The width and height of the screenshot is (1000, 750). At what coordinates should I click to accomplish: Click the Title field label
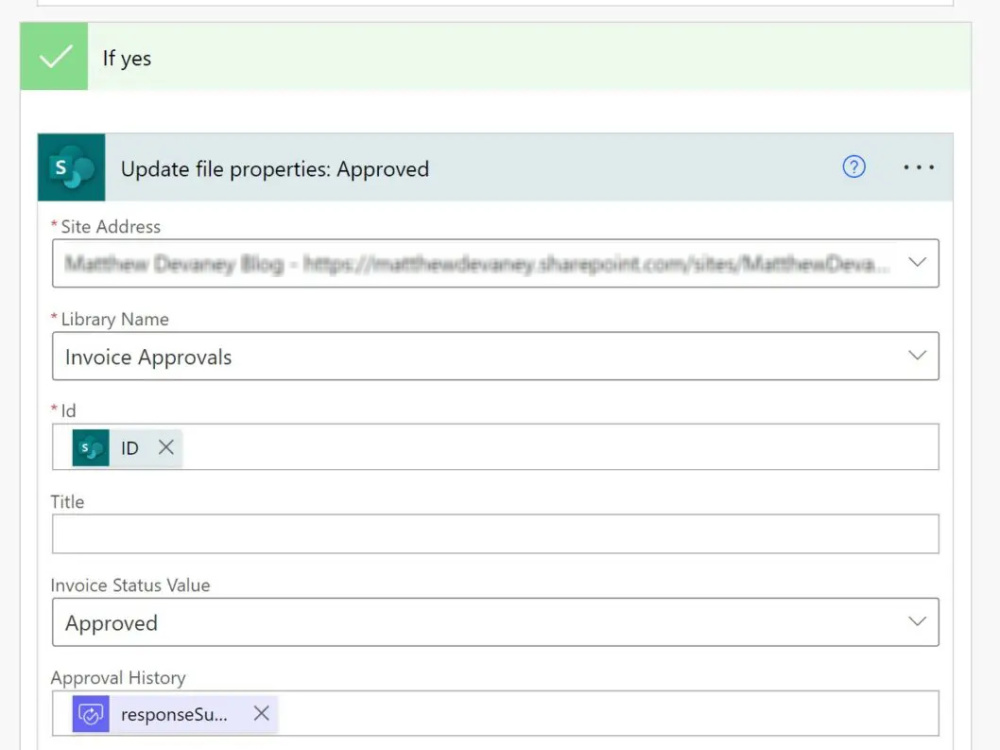tap(67, 502)
